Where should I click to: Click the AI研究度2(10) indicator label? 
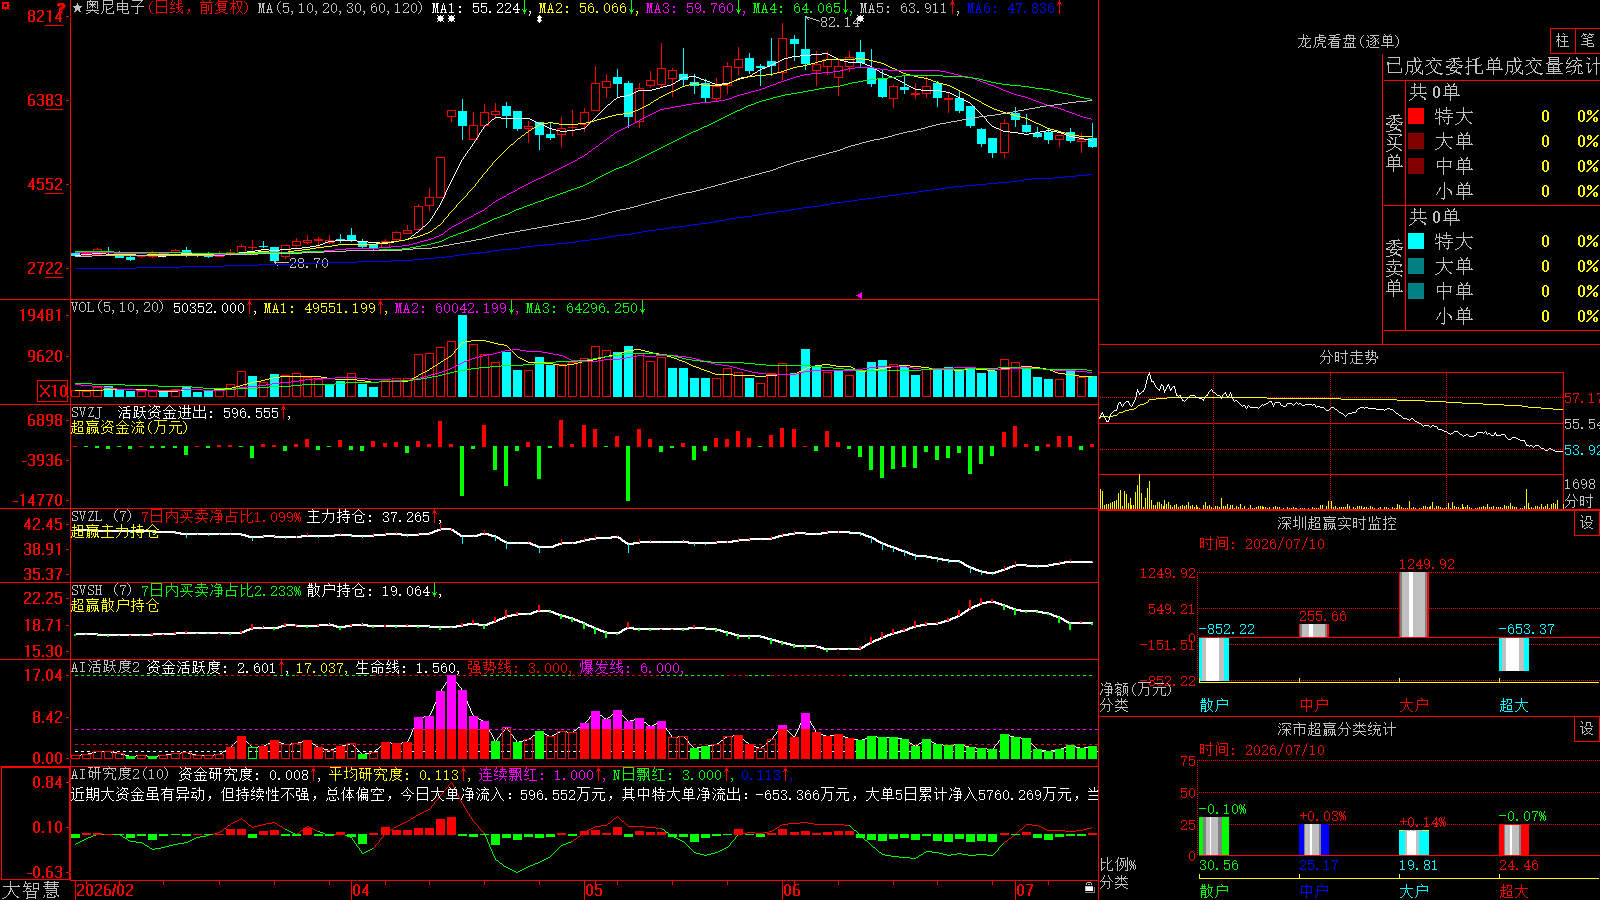point(120,774)
